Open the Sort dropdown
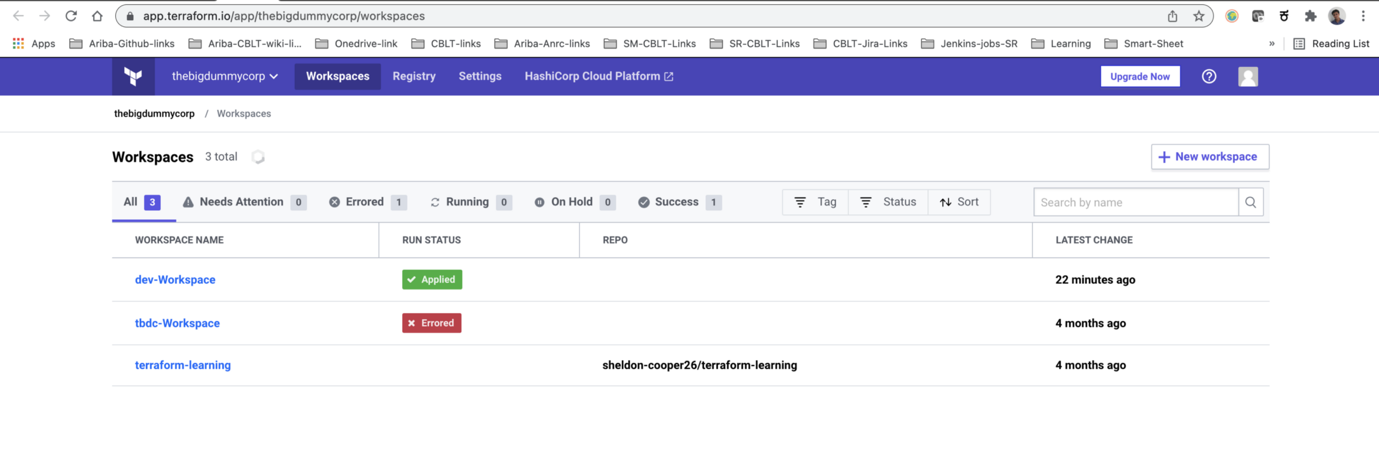This screenshot has width=1379, height=475. [960, 202]
